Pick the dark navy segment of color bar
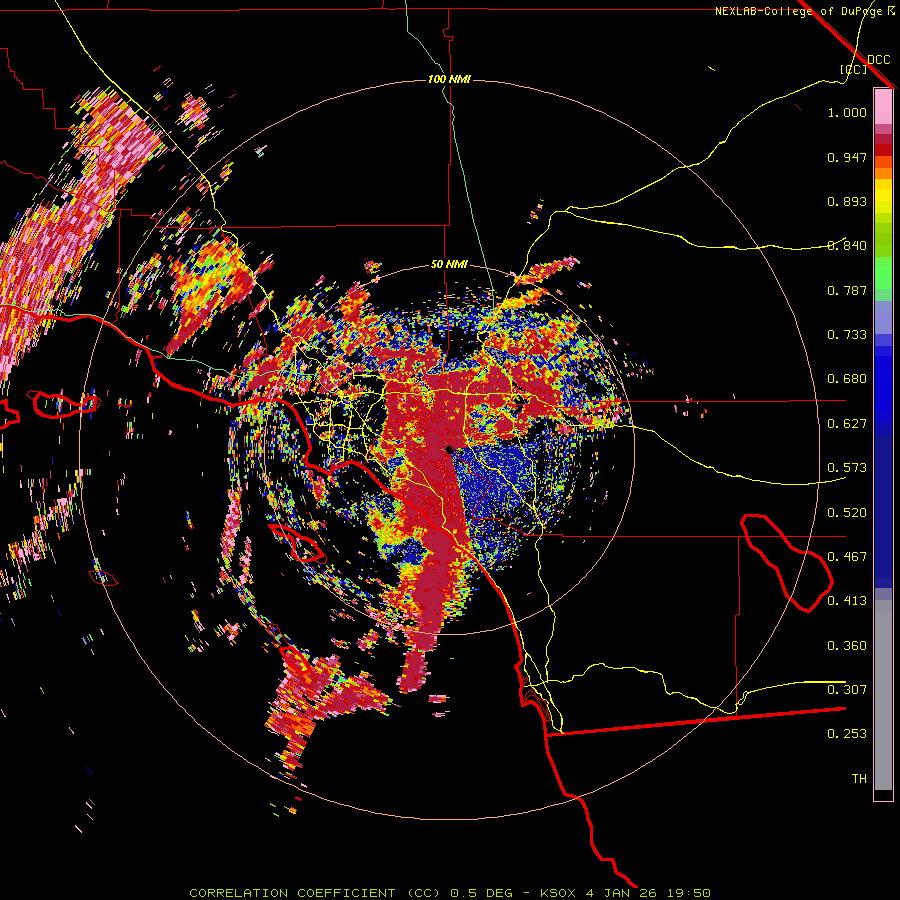This screenshot has width=900, height=900. (x=883, y=511)
